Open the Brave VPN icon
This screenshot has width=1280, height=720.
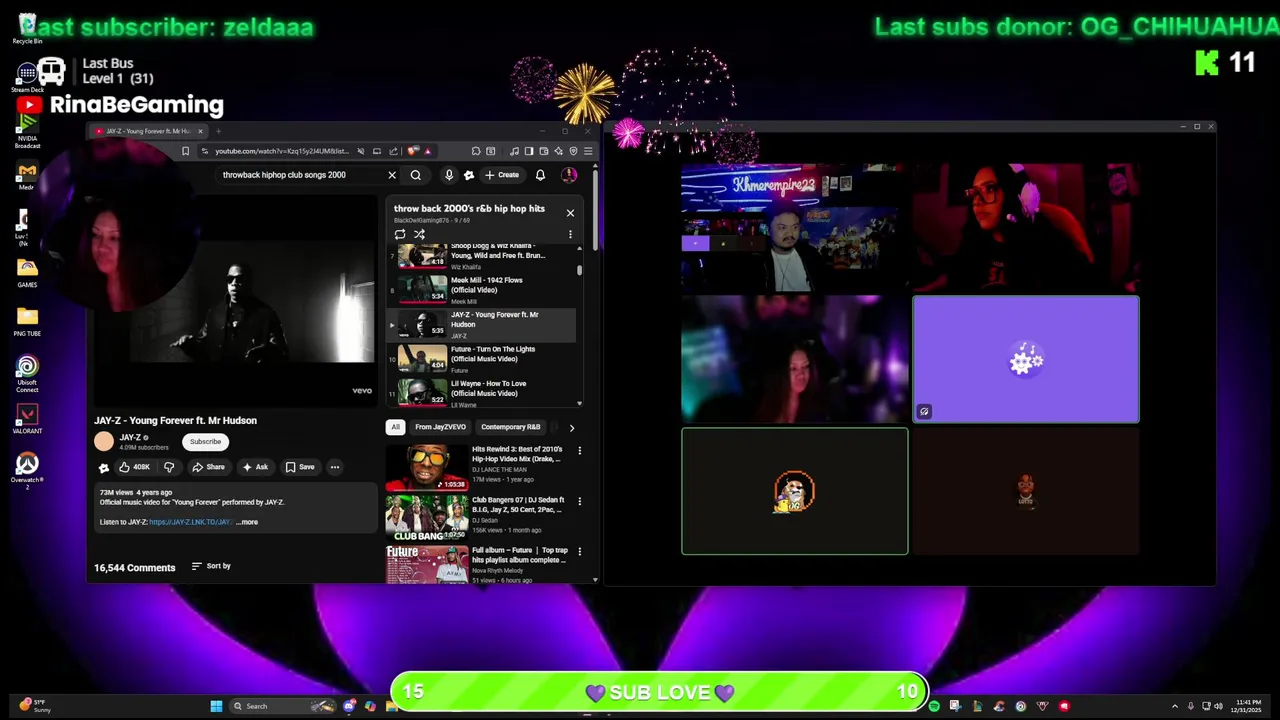pyautogui.click(x=573, y=151)
